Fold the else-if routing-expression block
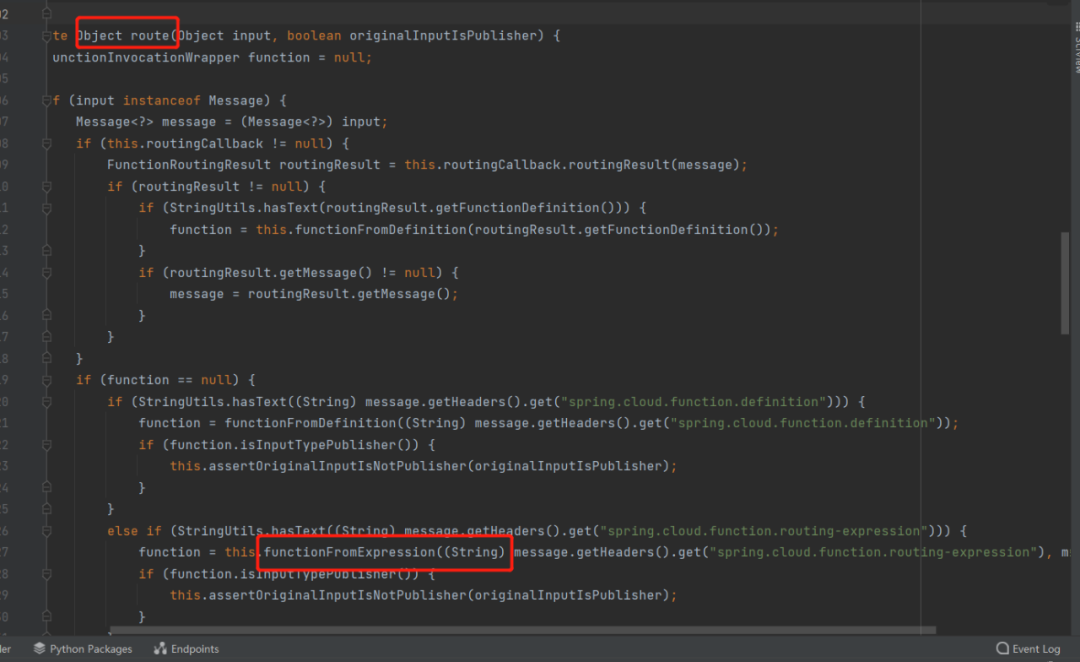This screenshot has height=662, width=1080. [47, 531]
